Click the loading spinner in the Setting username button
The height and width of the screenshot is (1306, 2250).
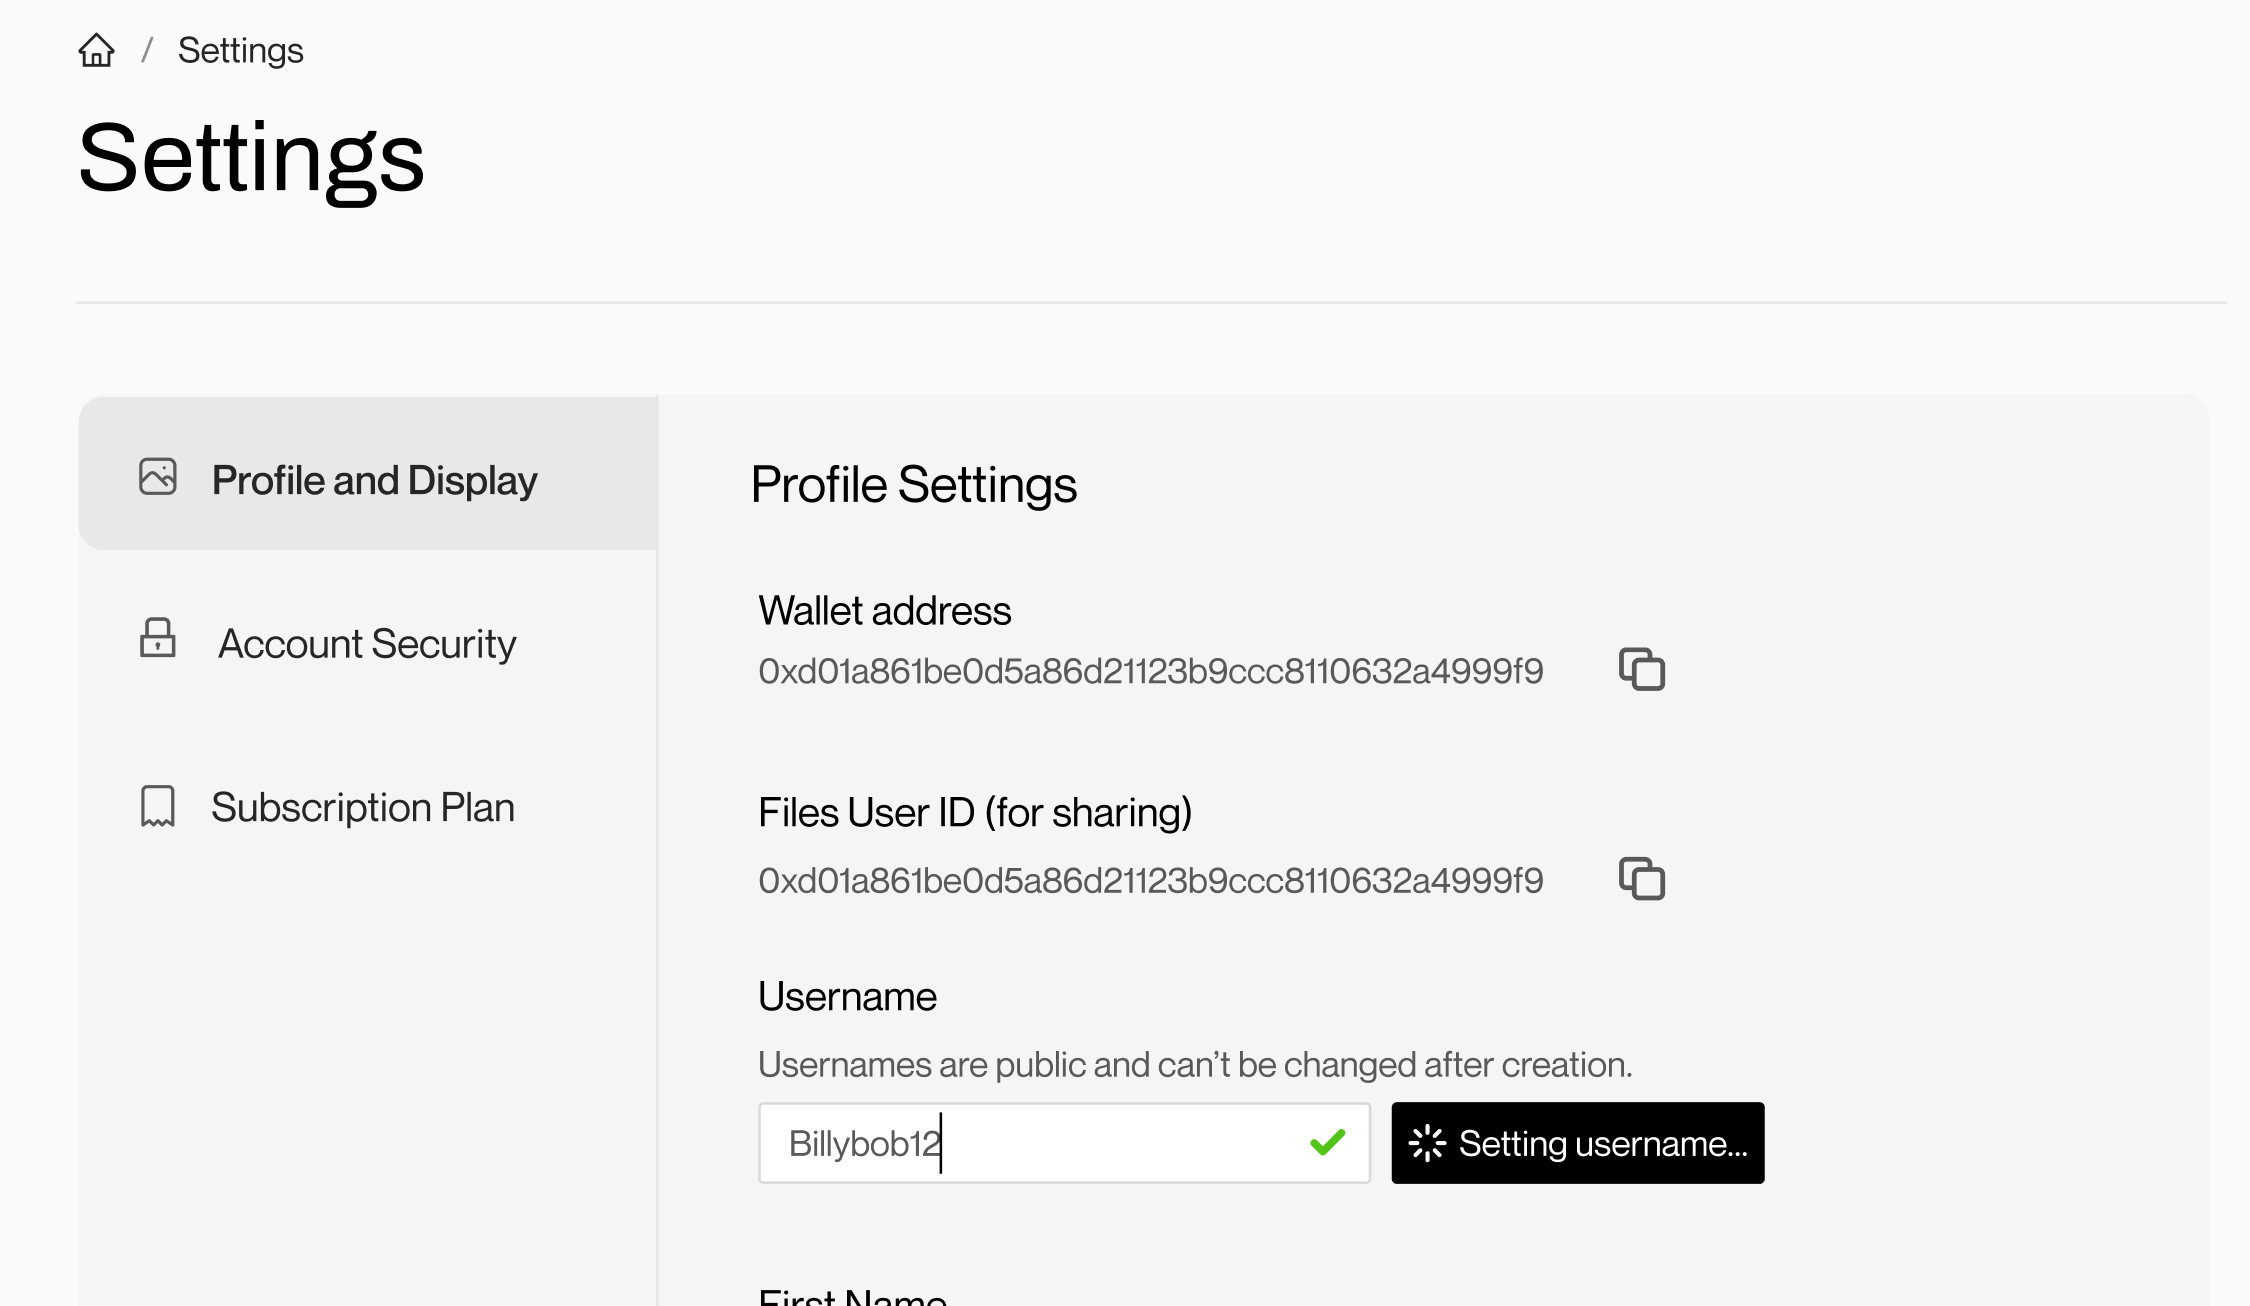click(x=1428, y=1142)
